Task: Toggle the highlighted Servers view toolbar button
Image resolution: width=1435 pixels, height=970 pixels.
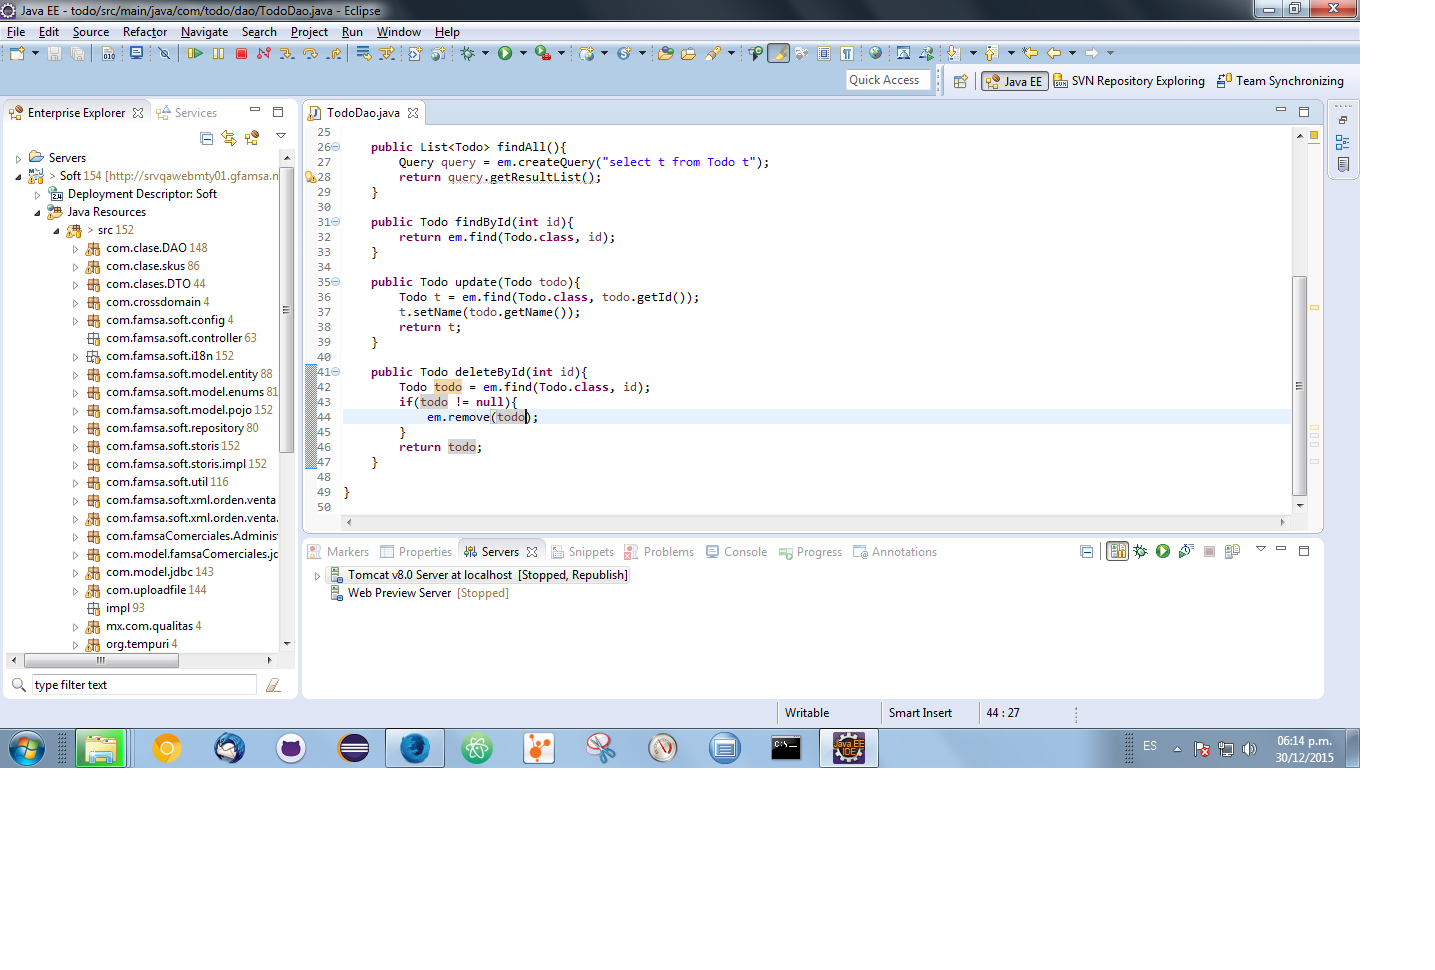Action: coord(1117,551)
